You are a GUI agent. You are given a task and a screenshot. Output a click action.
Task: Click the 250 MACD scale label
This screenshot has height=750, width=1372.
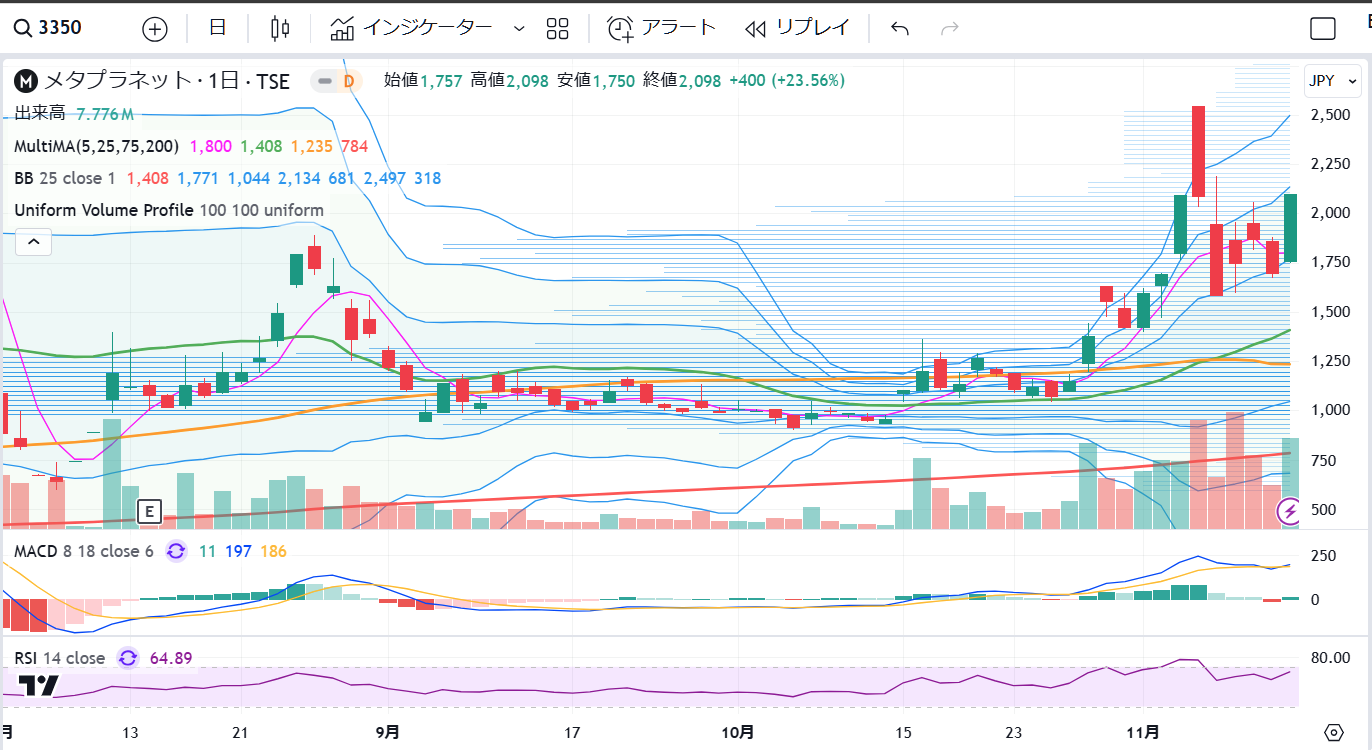click(x=1325, y=556)
